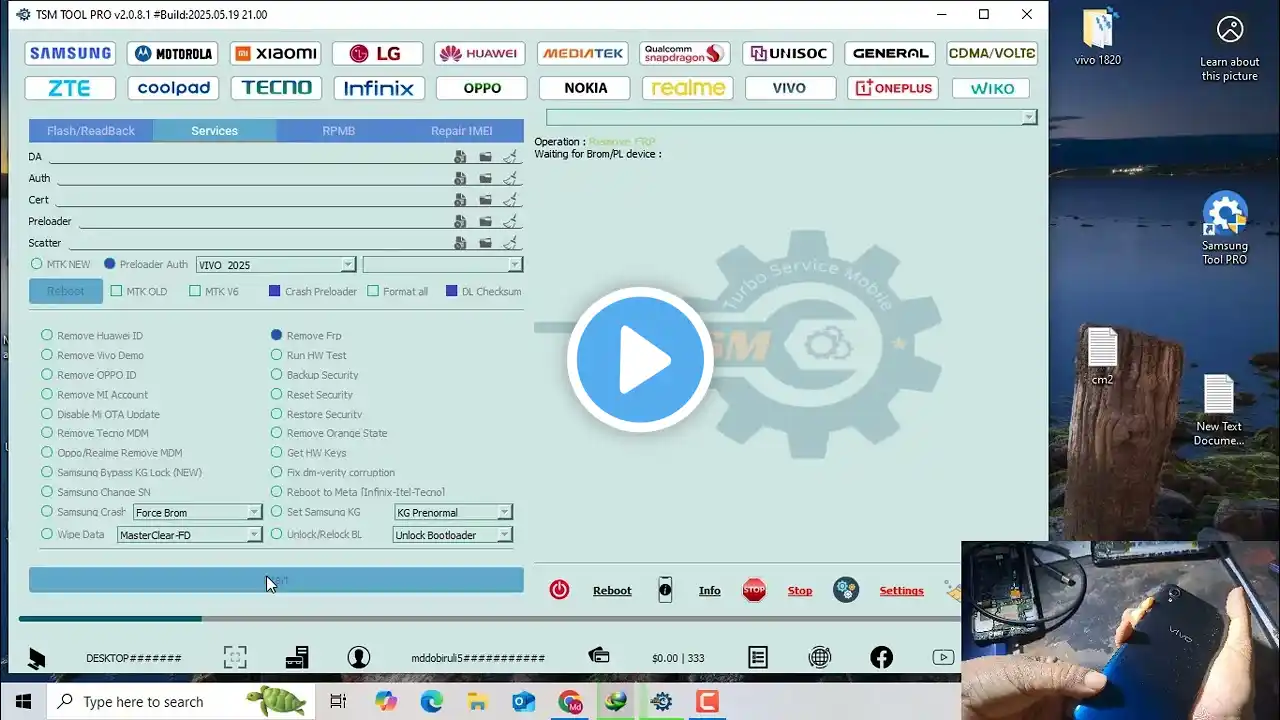The height and width of the screenshot is (720, 1280).
Task: Expand the dropdown above the Operation log
Action: pyautogui.click(x=791, y=118)
